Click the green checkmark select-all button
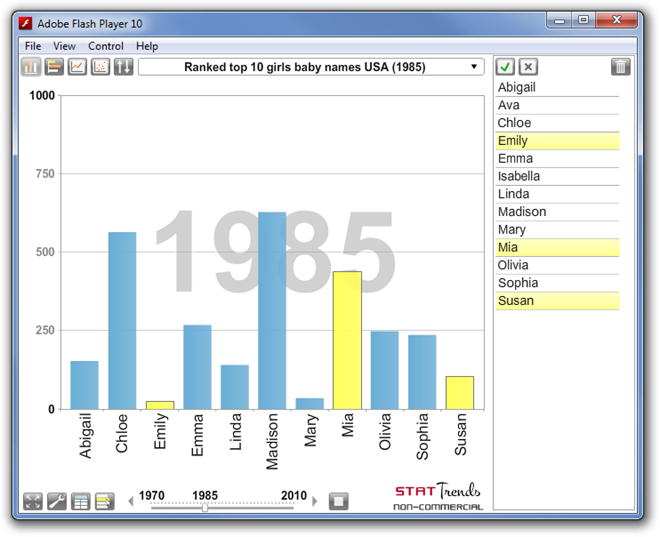Viewport: 660px width, 537px height. 505,66
